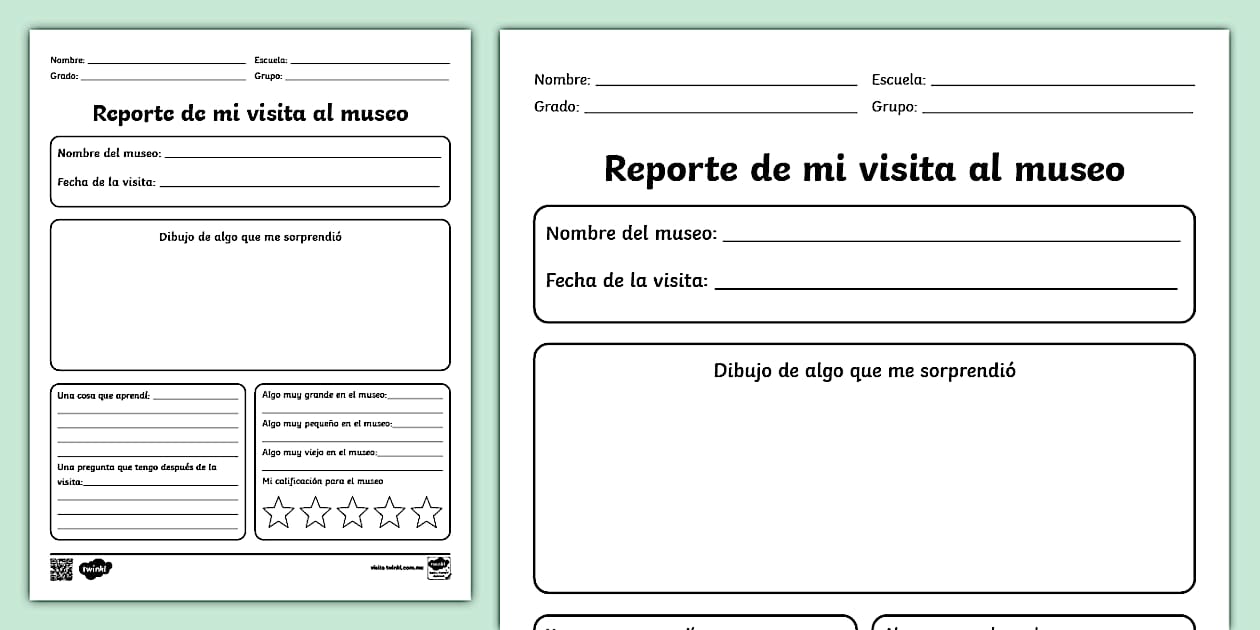
Task: Click the fifth star to rate the museum
Action: click(428, 512)
